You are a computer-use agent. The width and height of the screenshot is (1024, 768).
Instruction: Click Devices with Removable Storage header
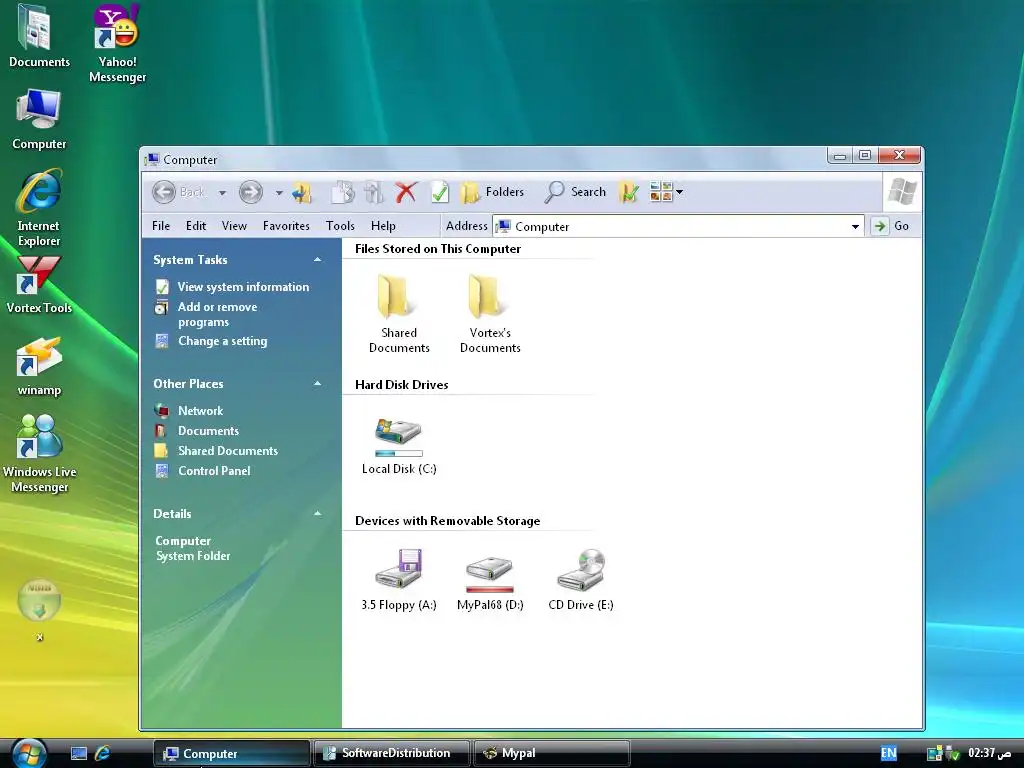pos(447,520)
